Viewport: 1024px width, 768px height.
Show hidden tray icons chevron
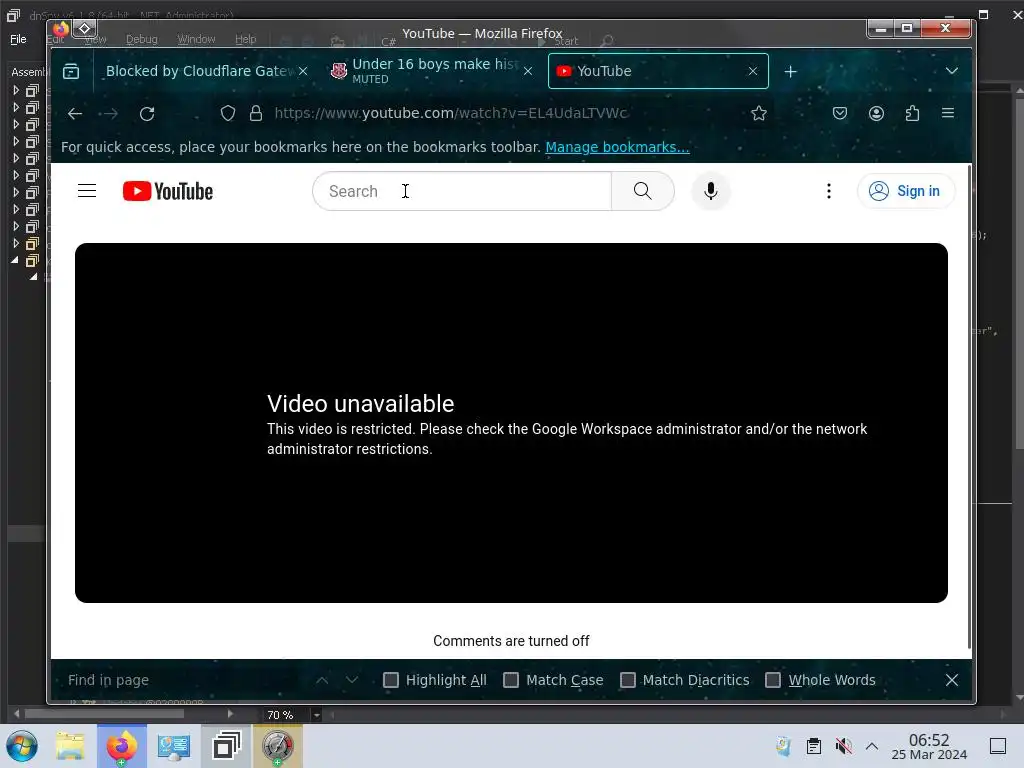click(872, 746)
